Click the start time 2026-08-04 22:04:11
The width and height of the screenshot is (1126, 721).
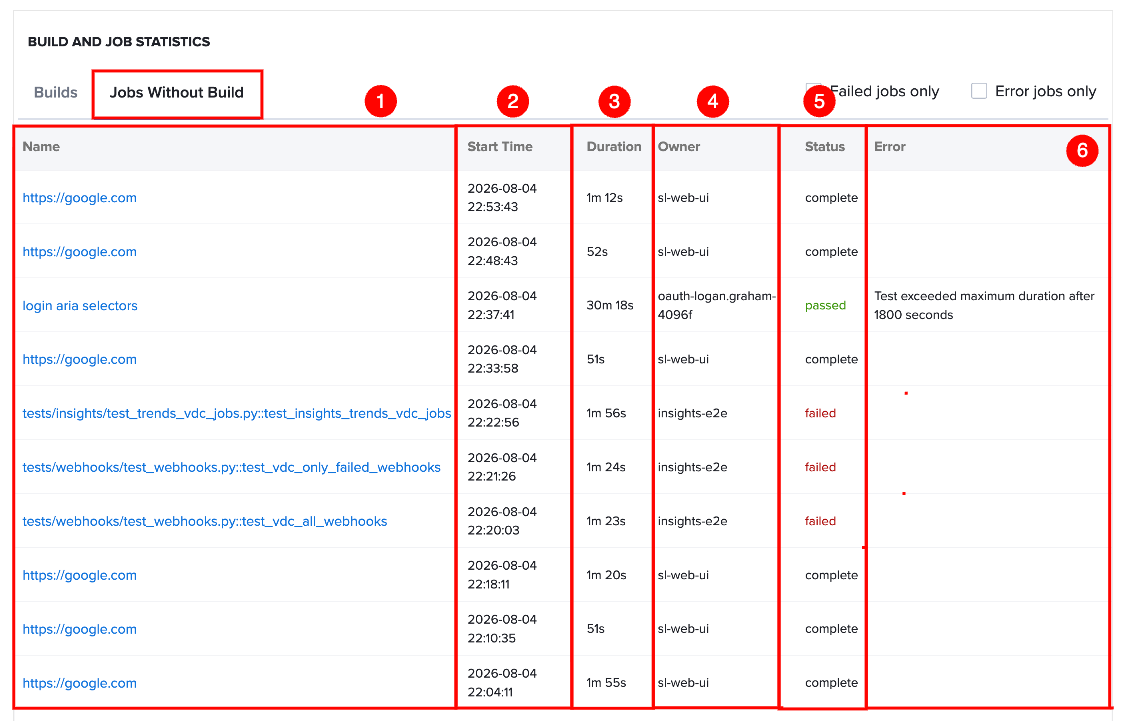pyautogui.click(x=502, y=682)
